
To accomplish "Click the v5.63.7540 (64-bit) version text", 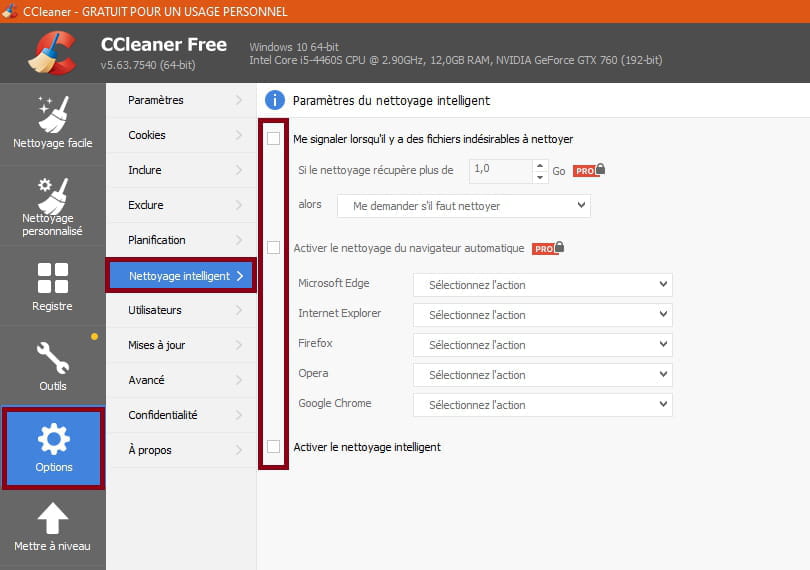I will 148,65.
